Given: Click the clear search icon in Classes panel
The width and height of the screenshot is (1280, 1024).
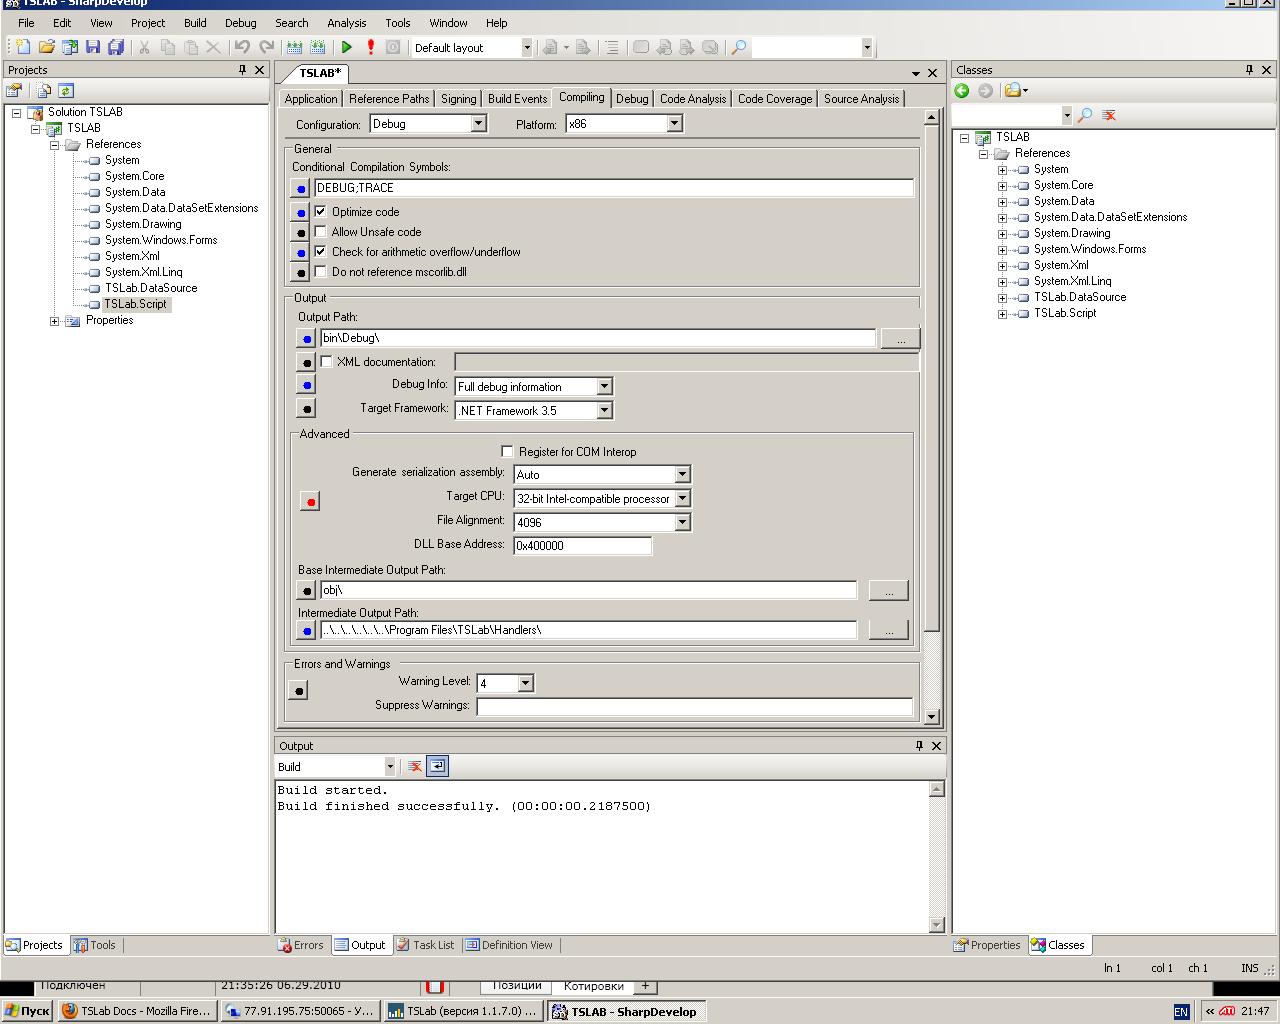Looking at the screenshot, I should (x=1109, y=115).
